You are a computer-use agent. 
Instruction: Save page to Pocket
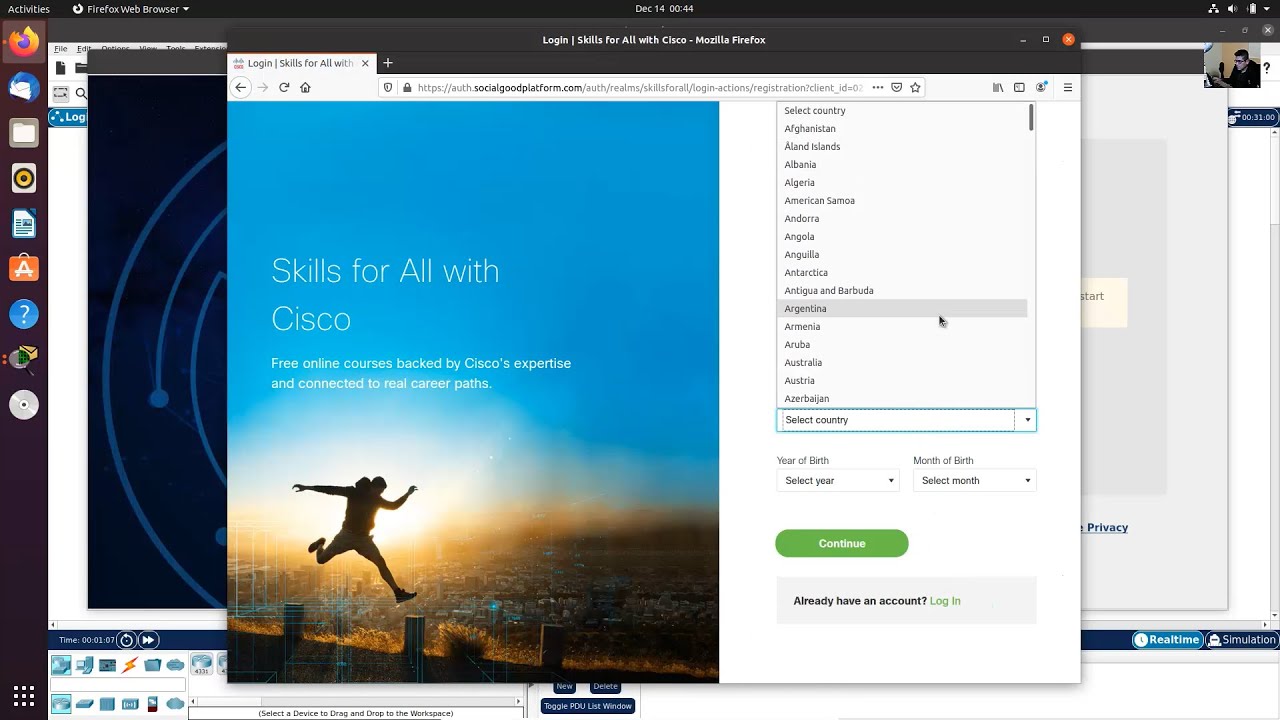pyautogui.click(x=897, y=87)
